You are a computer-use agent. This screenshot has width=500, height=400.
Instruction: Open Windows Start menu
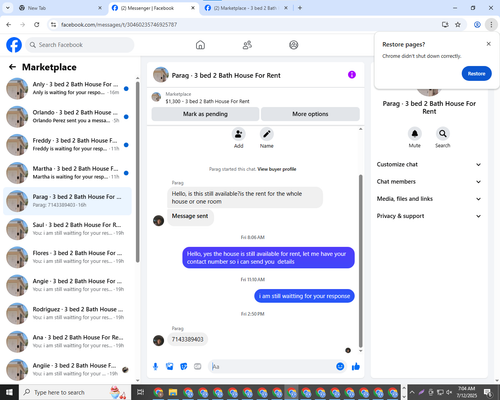pos(9,392)
